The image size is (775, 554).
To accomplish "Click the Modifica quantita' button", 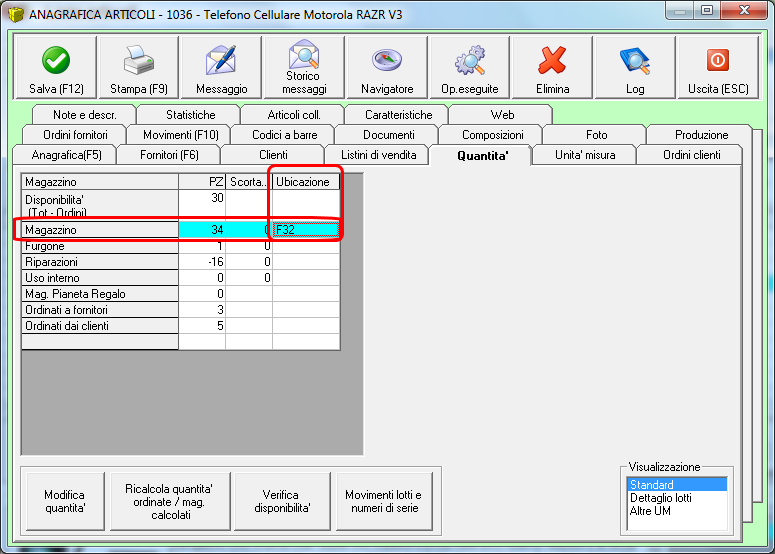I will point(65,501).
